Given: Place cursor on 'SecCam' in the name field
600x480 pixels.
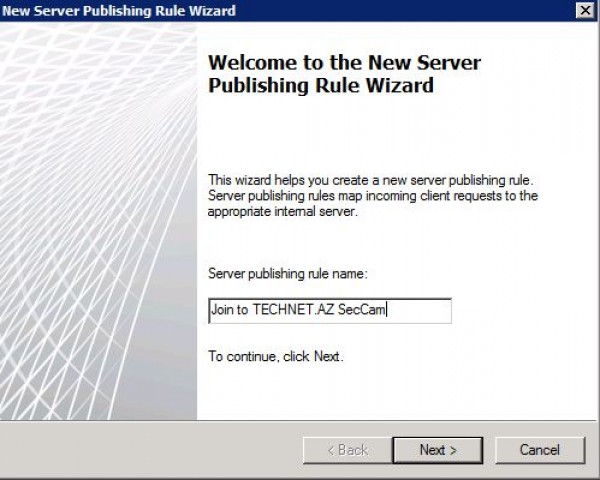Looking at the screenshot, I should coord(362,310).
